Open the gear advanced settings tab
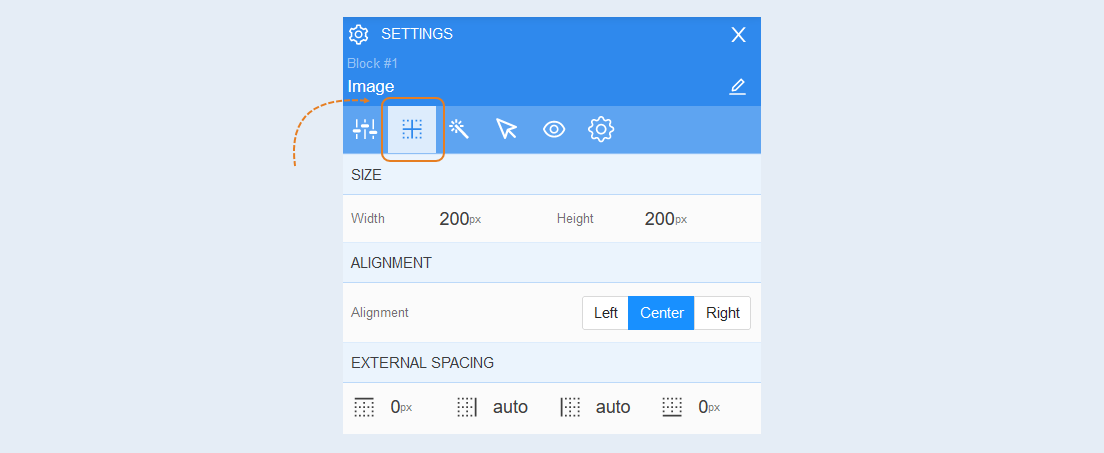 pos(601,129)
